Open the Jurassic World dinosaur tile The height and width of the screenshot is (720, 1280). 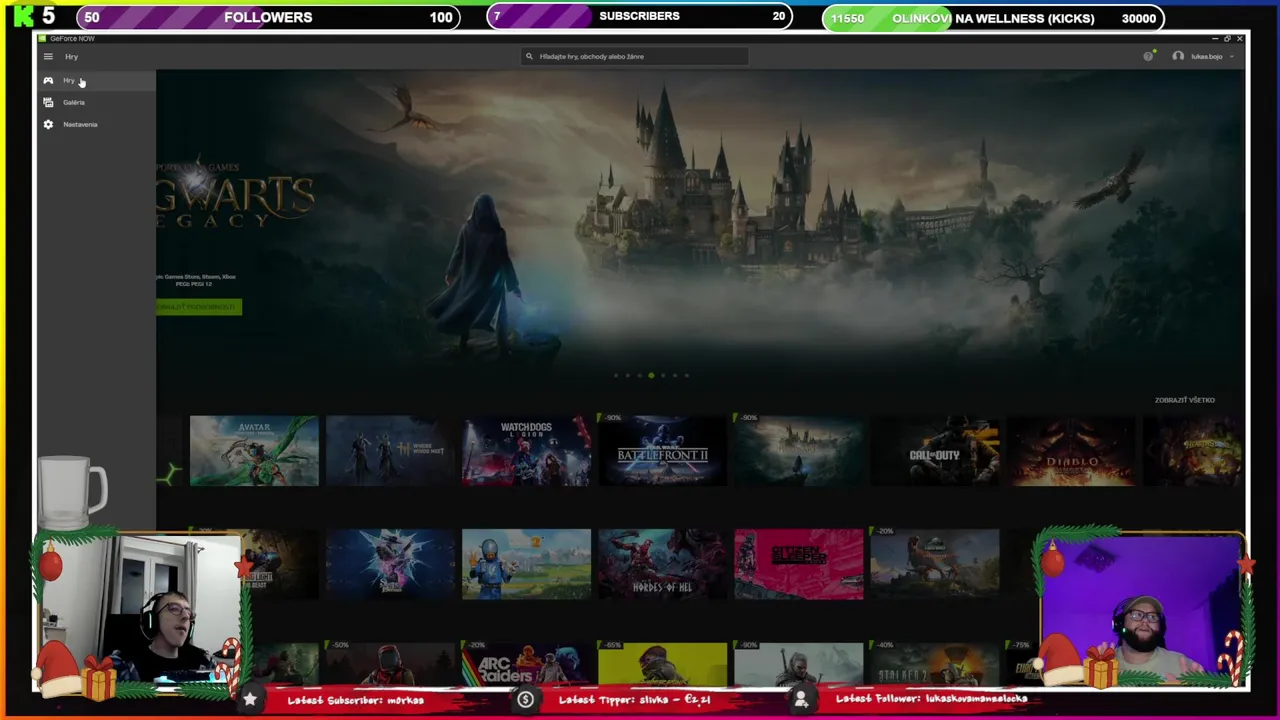[934, 564]
